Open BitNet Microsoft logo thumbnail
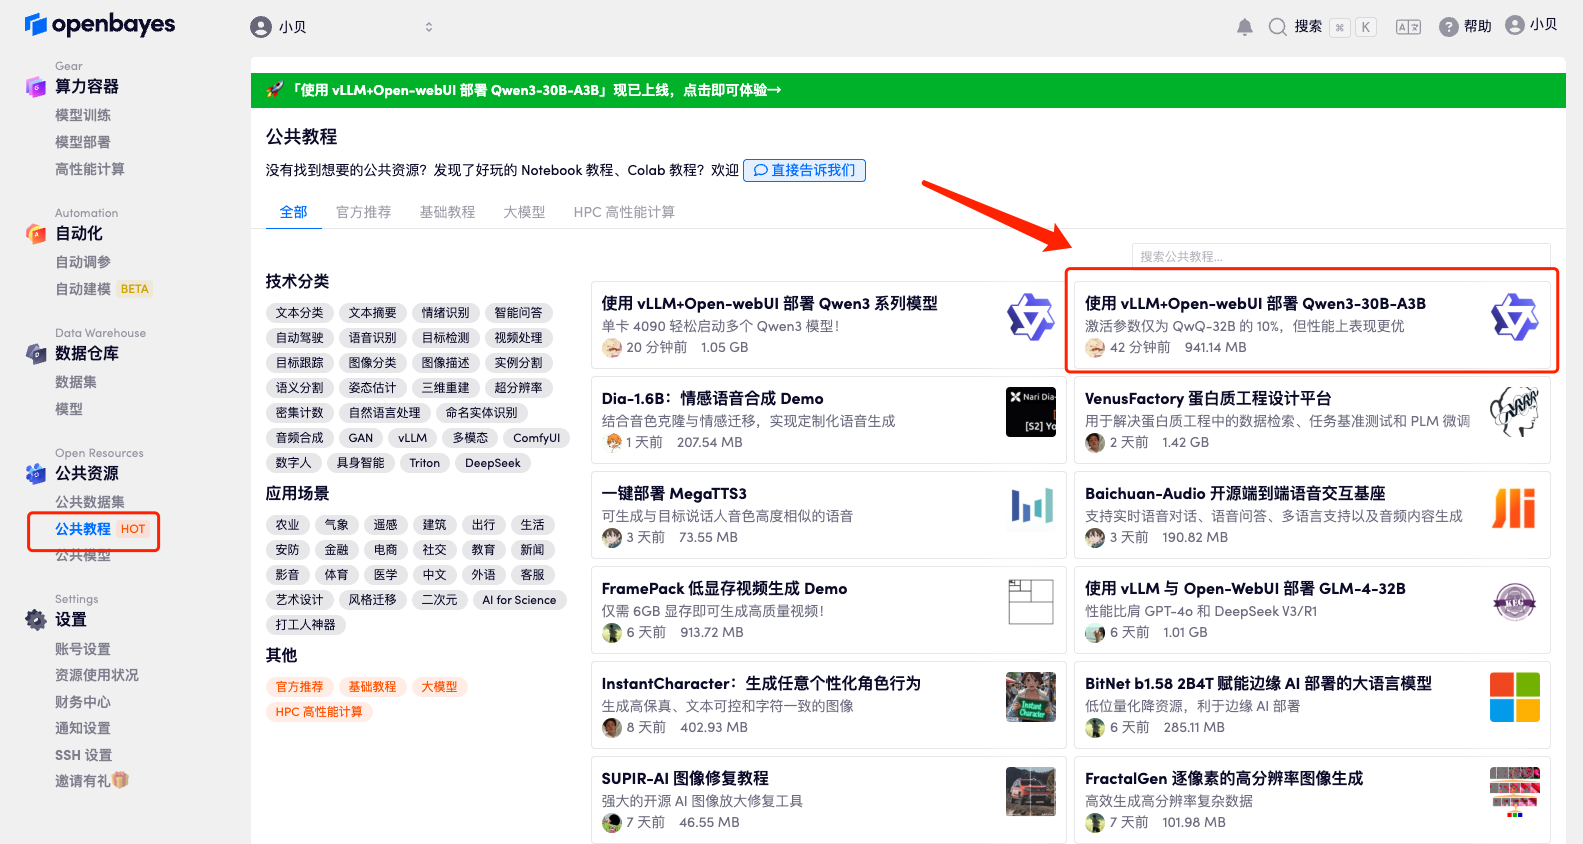The image size is (1583, 844). coord(1514,697)
